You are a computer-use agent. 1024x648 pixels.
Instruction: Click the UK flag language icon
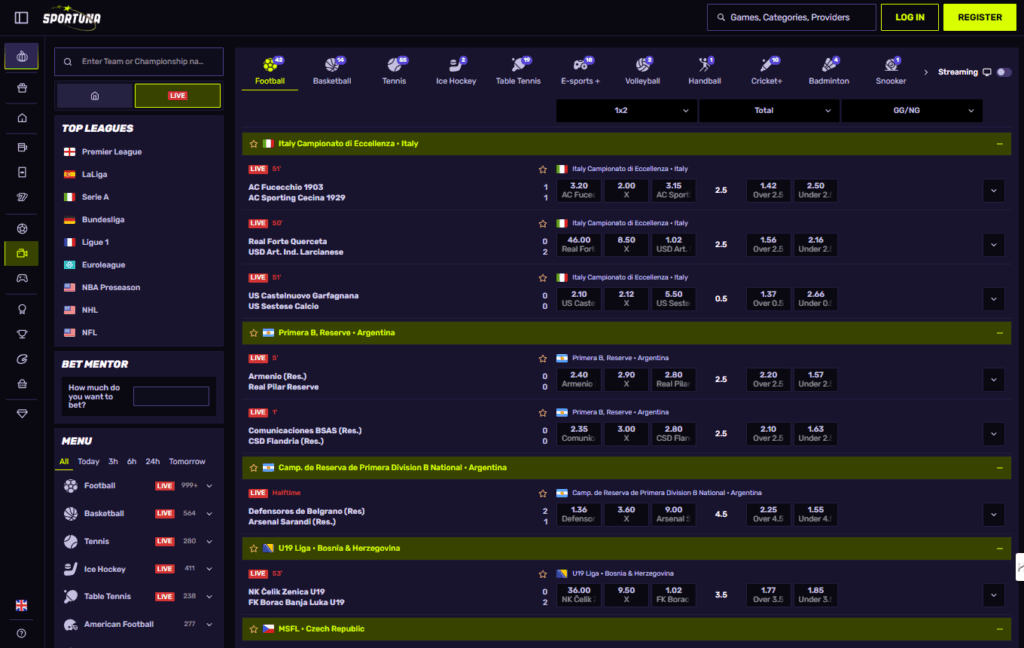21,605
